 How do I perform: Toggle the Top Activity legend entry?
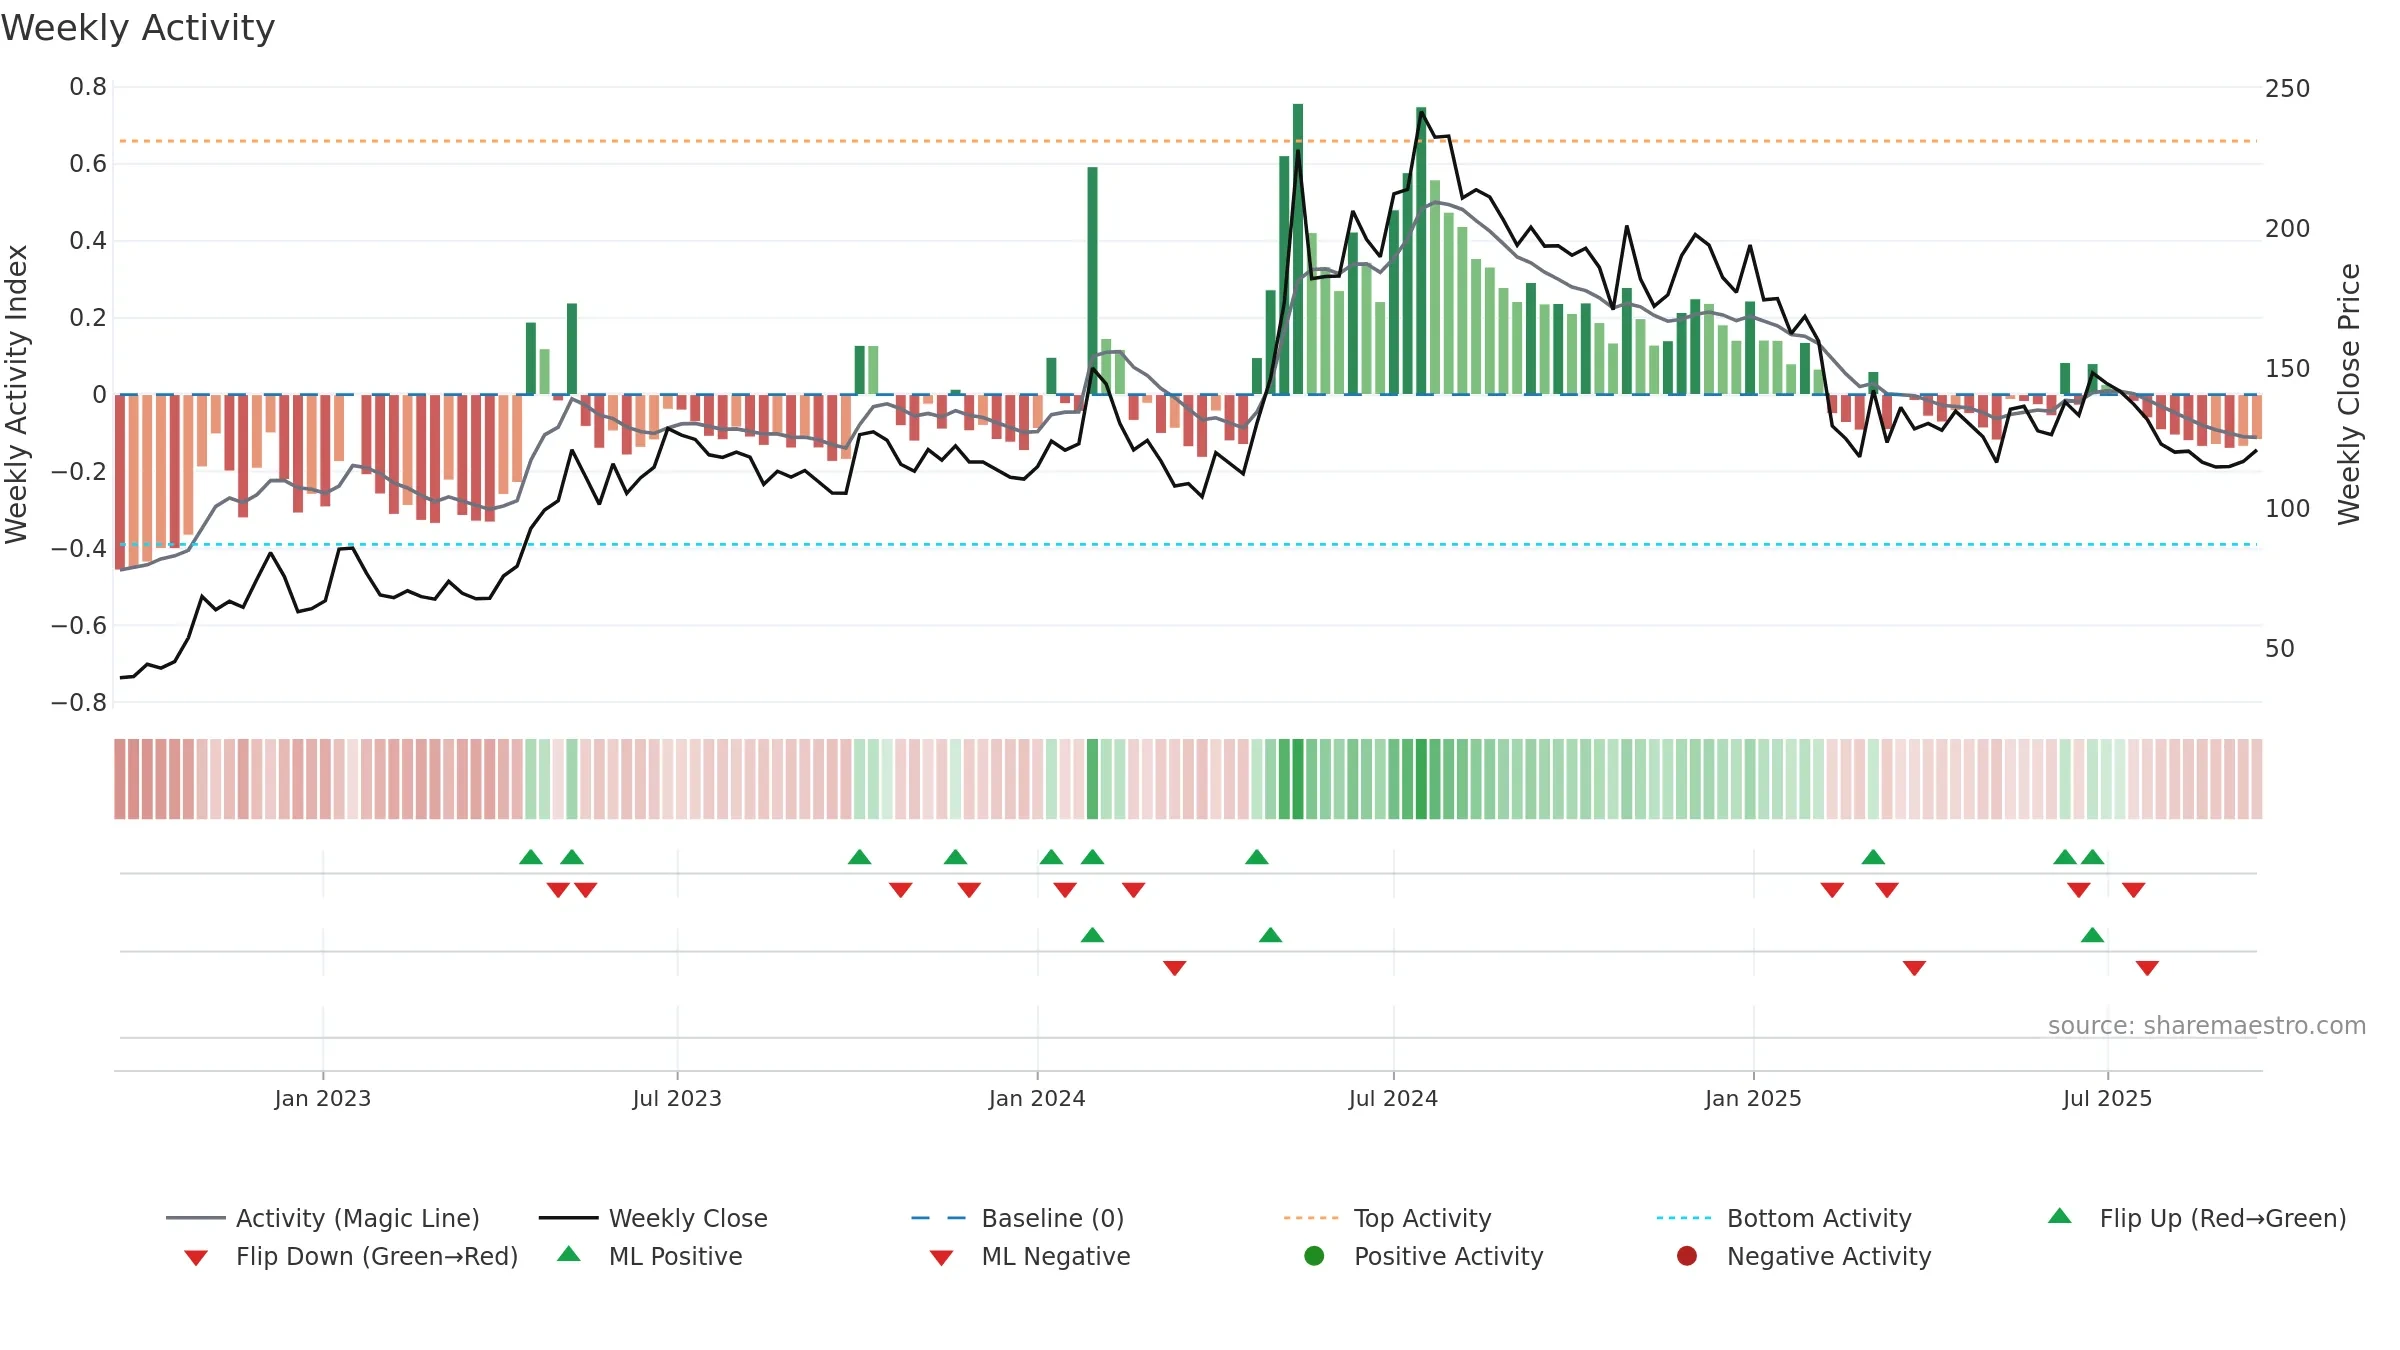(x=1387, y=1218)
